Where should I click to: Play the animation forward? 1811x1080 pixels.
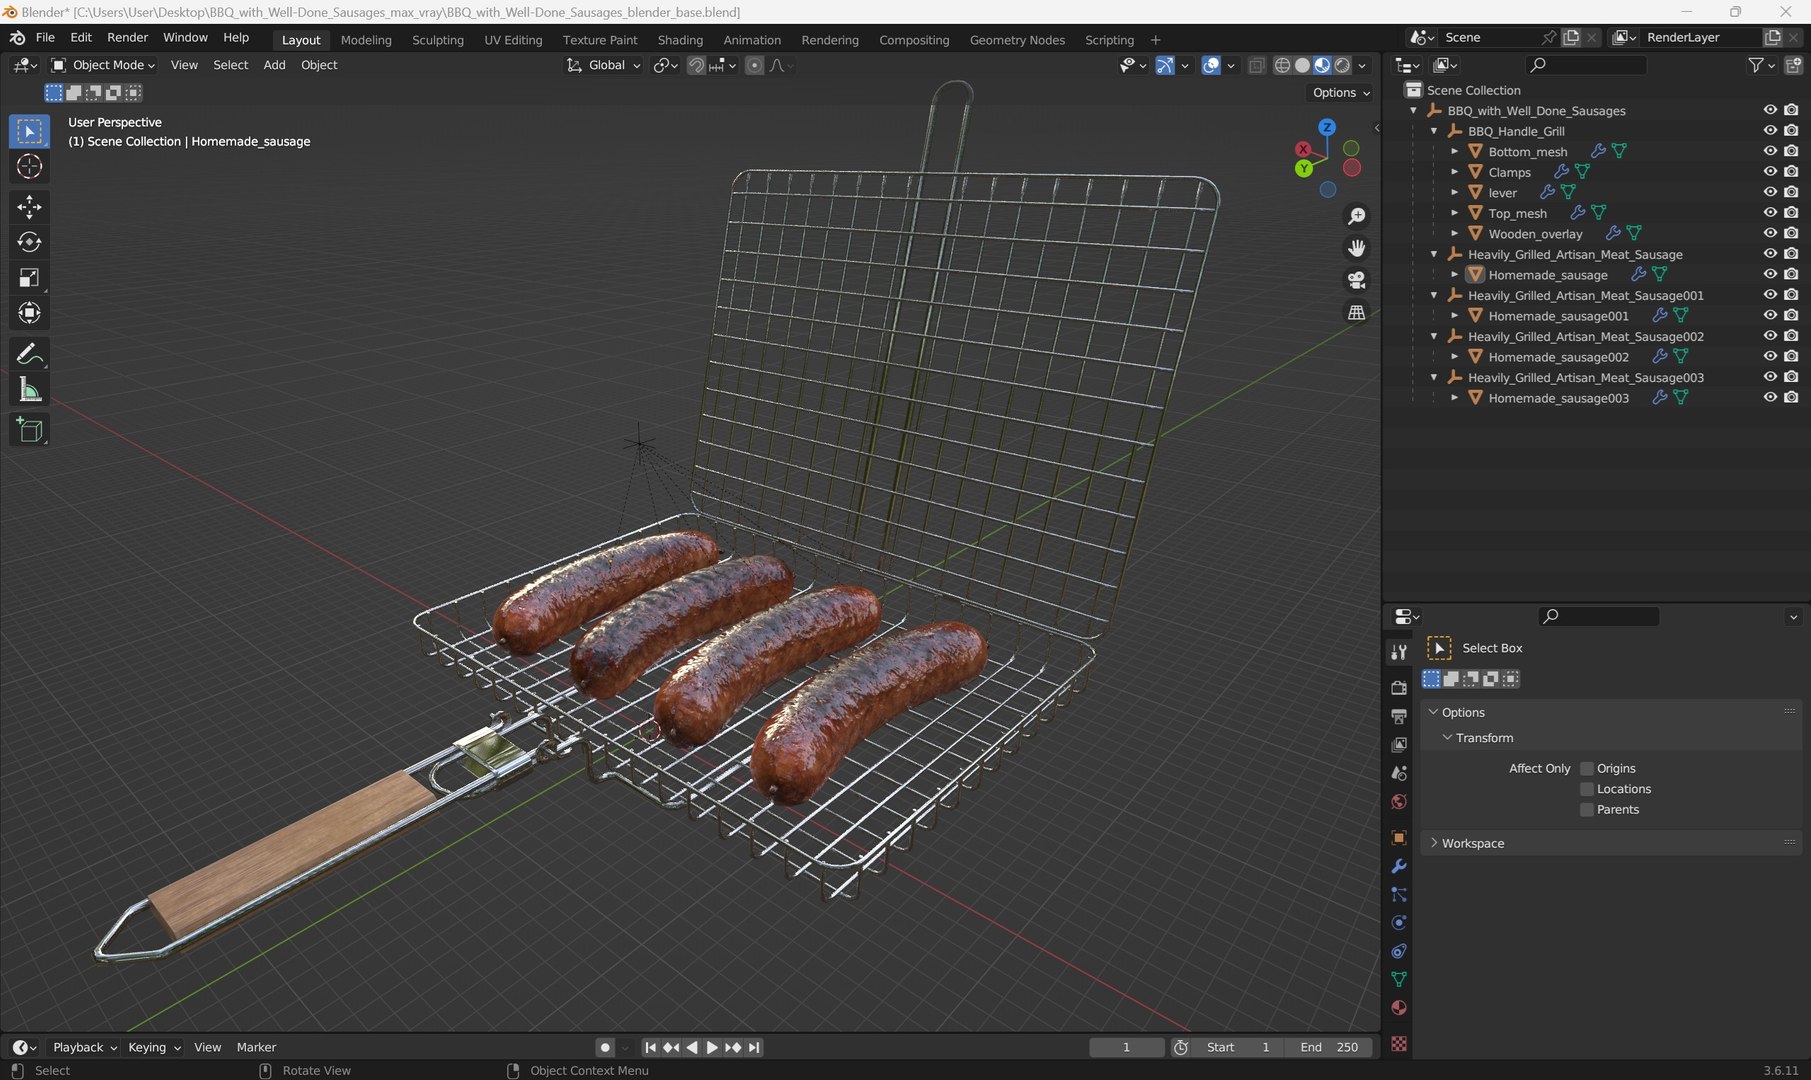pyautogui.click(x=712, y=1047)
